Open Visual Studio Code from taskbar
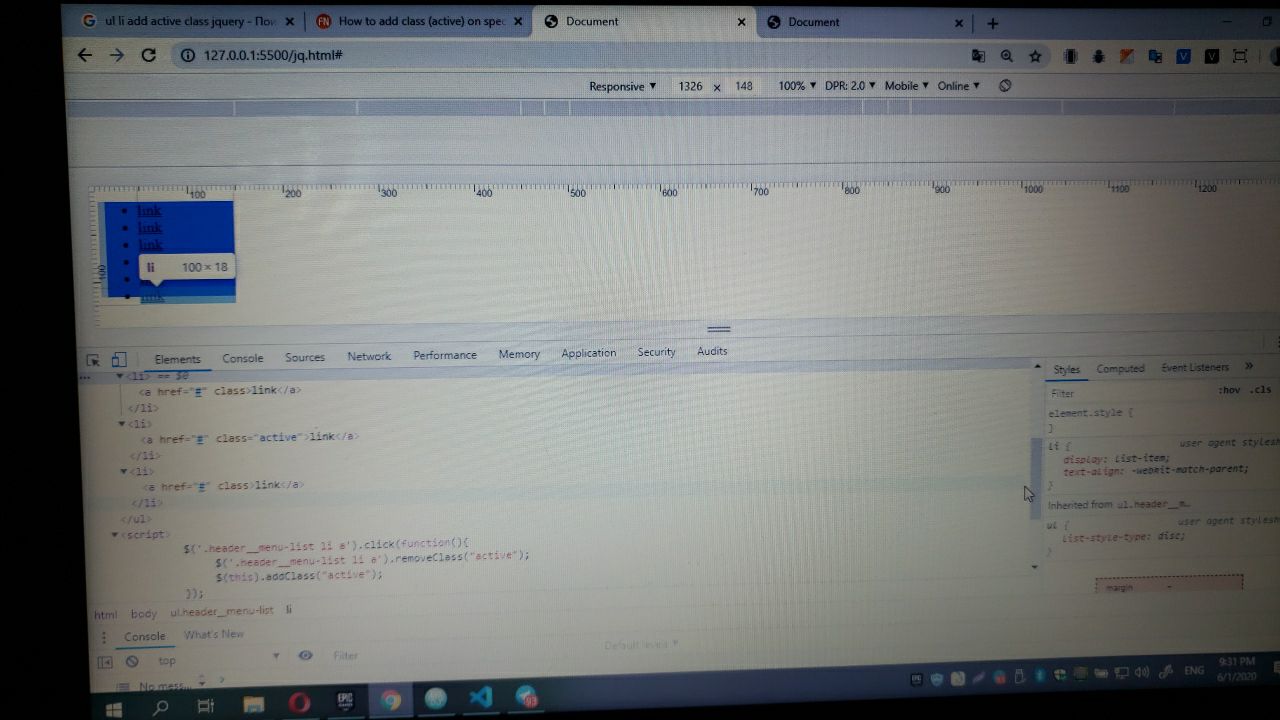1280x720 pixels. pos(481,698)
